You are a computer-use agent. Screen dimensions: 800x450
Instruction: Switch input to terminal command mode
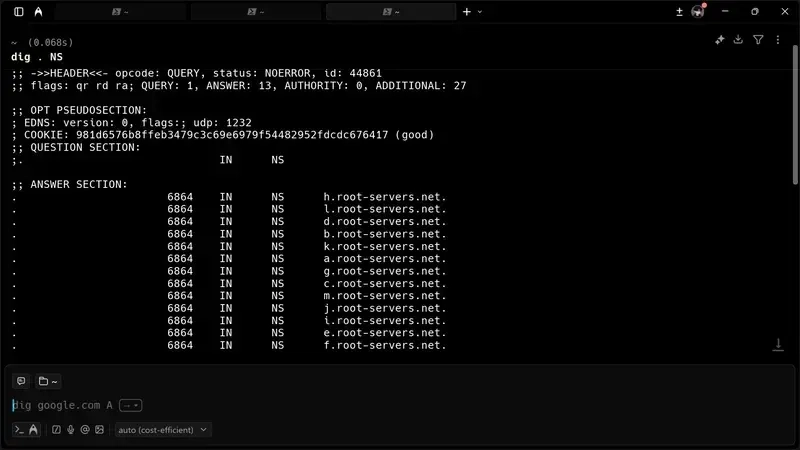(x=19, y=429)
